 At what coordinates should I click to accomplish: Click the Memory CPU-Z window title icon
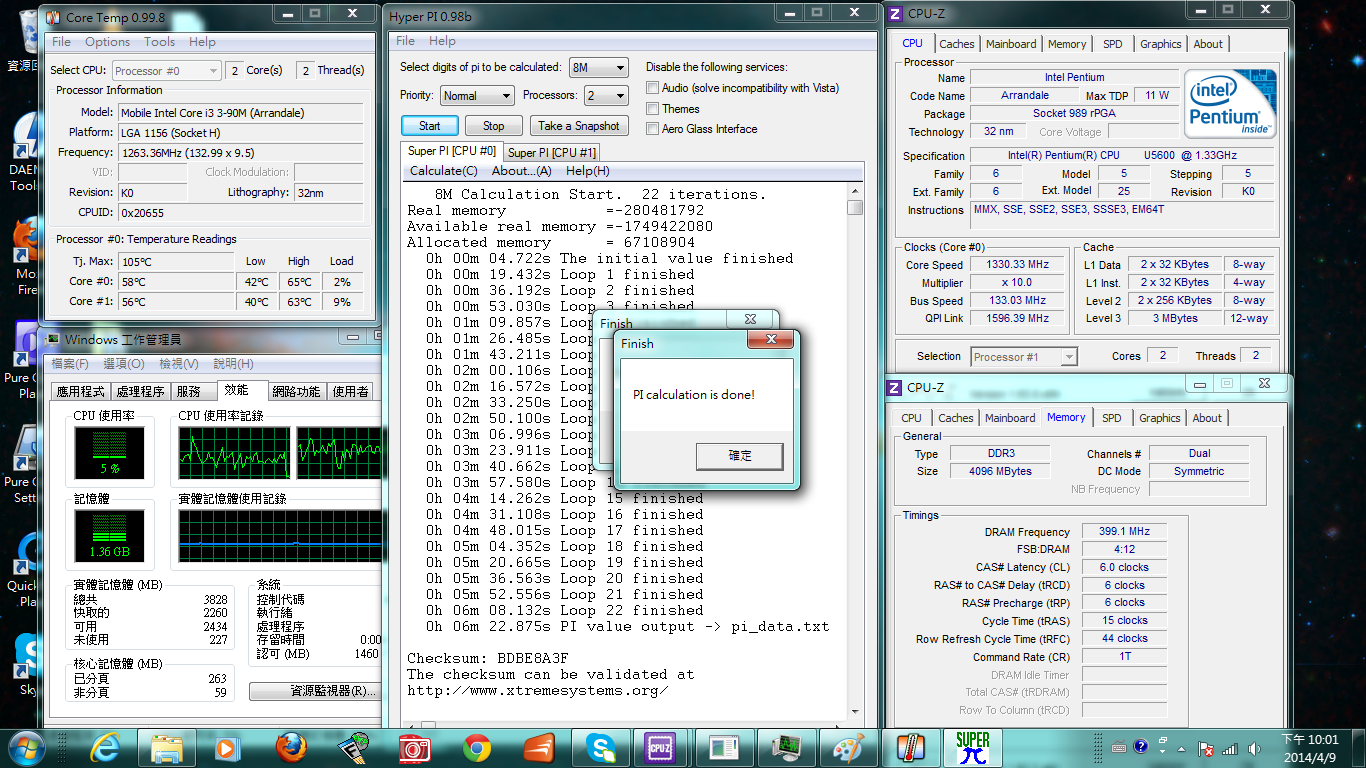(895, 387)
